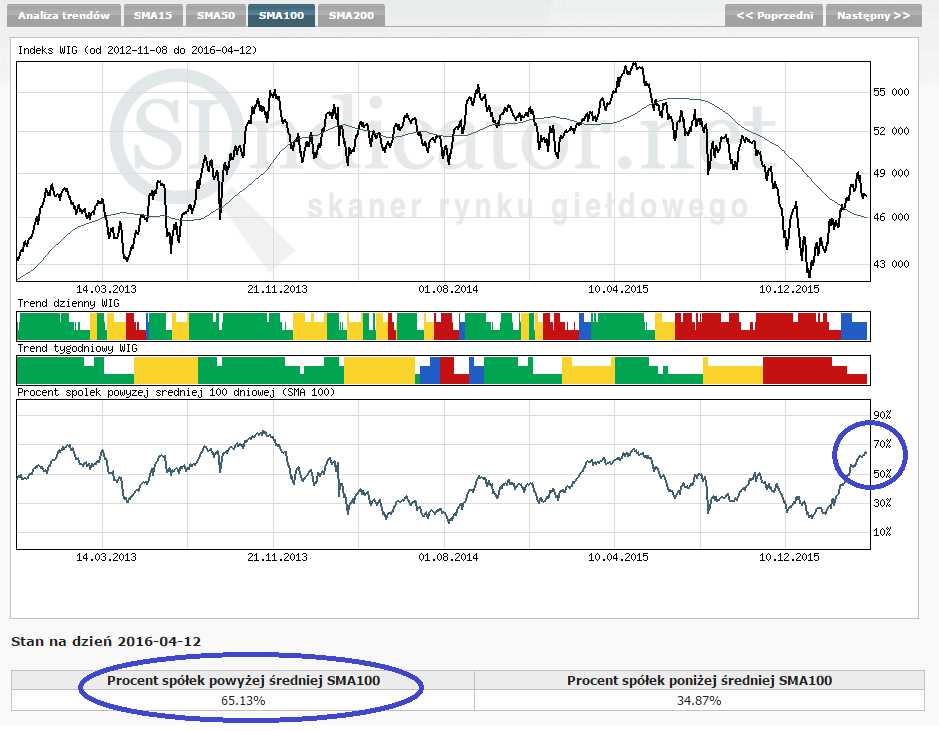The image size is (939, 731).
Task: Click the 43 000 label on WIG chart axis
Action: pos(889,264)
